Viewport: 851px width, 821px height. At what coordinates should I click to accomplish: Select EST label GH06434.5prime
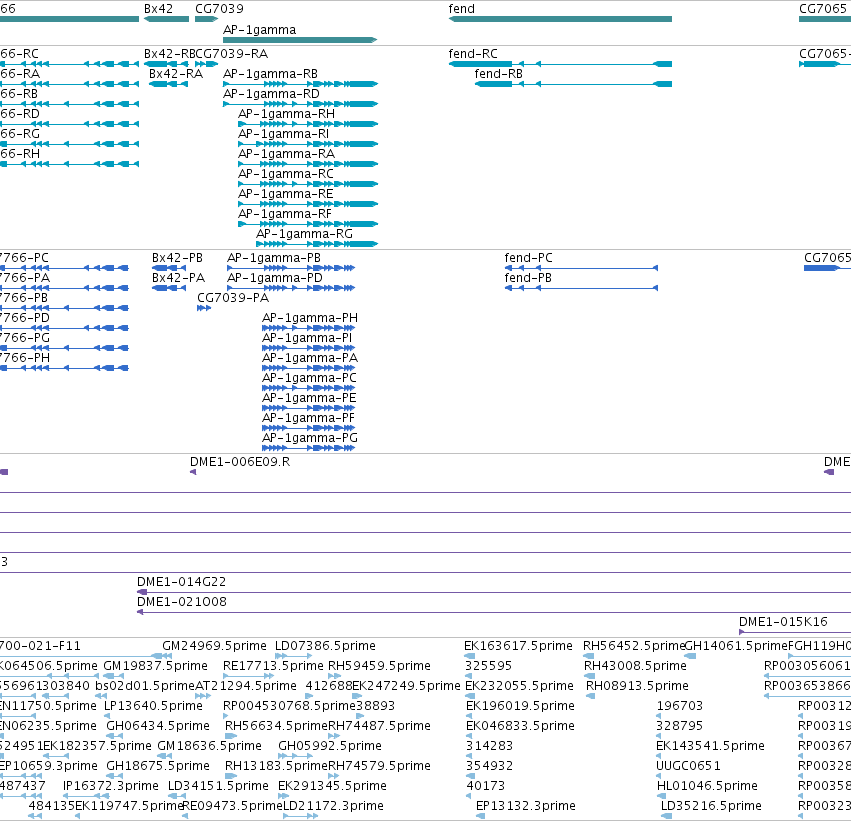click(x=158, y=726)
